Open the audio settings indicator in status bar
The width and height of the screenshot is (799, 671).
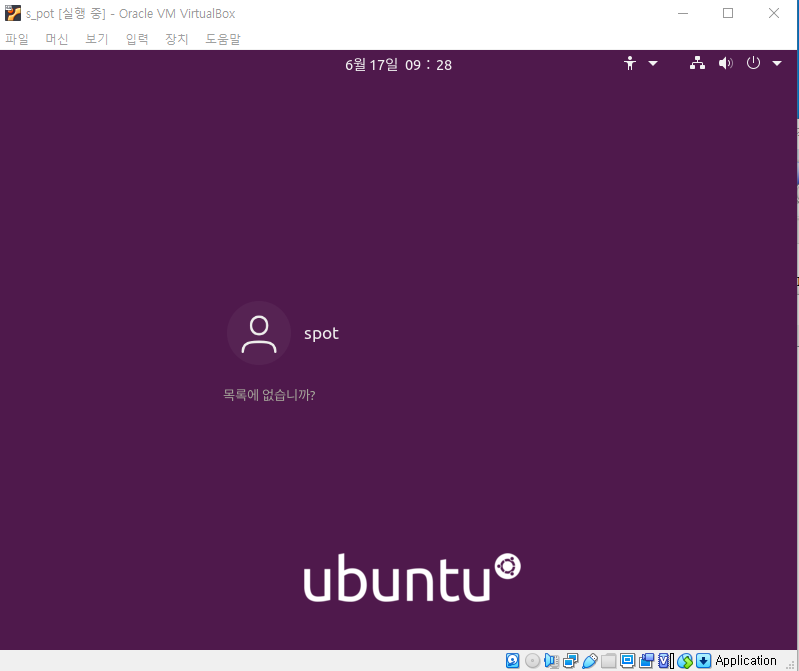pyautogui.click(x=551, y=661)
